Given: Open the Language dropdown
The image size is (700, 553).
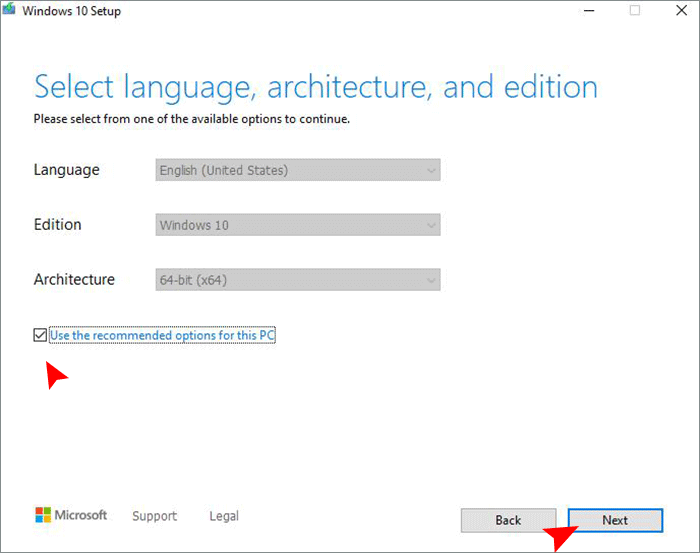Looking at the screenshot, I should [x=298, y=170].
